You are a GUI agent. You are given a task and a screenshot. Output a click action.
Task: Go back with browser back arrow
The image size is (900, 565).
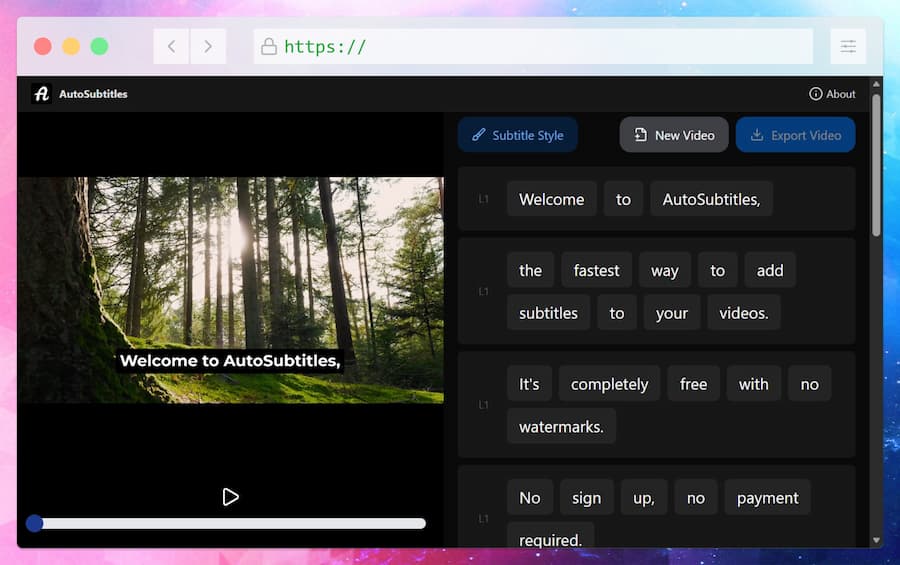coord(171,47)
